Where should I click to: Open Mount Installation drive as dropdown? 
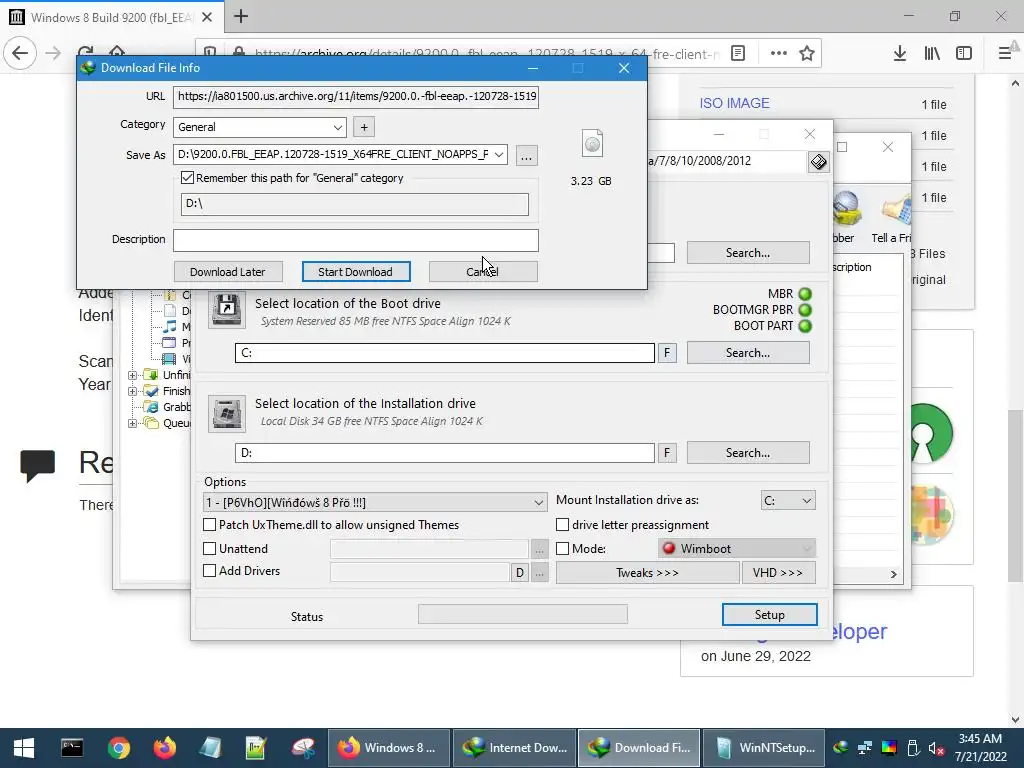(x=788, y=501)
